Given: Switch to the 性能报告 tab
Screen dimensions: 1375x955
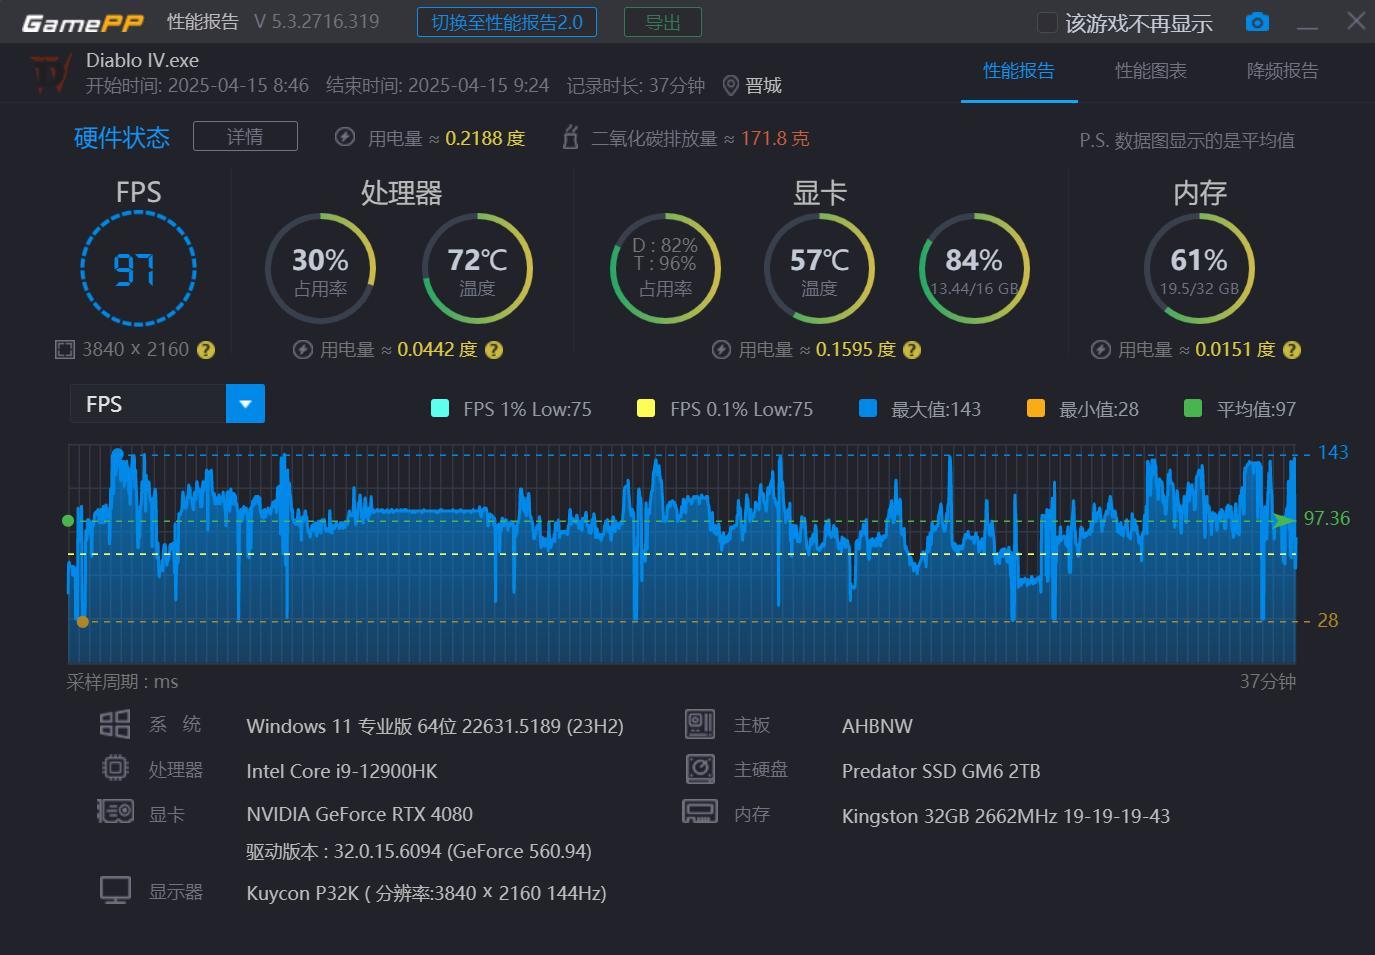Looking at the screenshot, I should (x=1019, y=71).
